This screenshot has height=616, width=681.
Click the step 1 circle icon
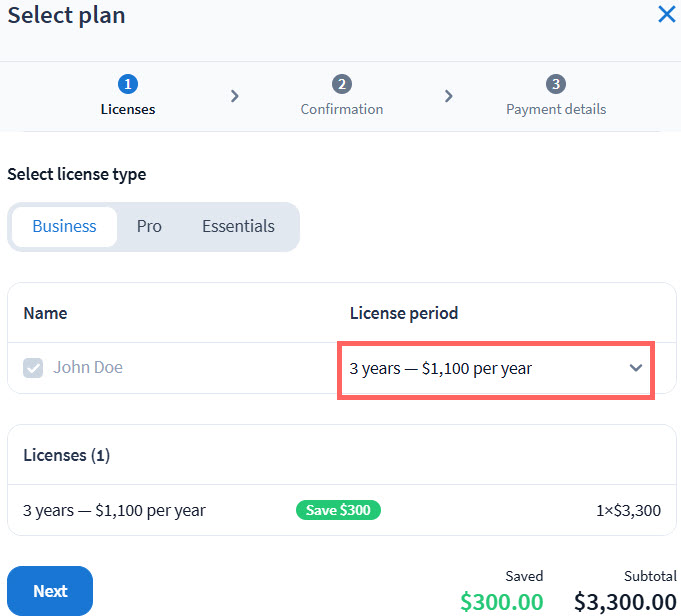pyautogui.click(x=128, y=84)
